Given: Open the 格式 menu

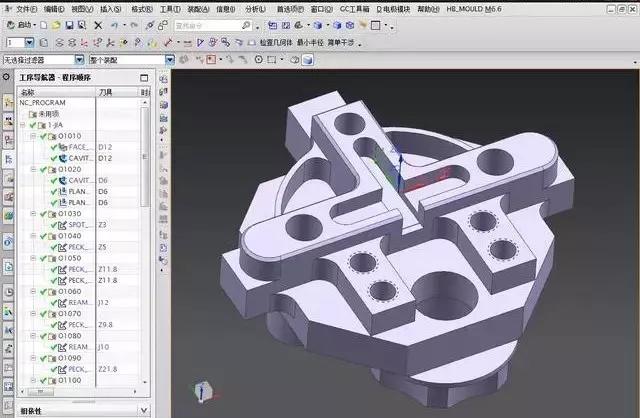Looking at the screenshot, I should [142, 9].
